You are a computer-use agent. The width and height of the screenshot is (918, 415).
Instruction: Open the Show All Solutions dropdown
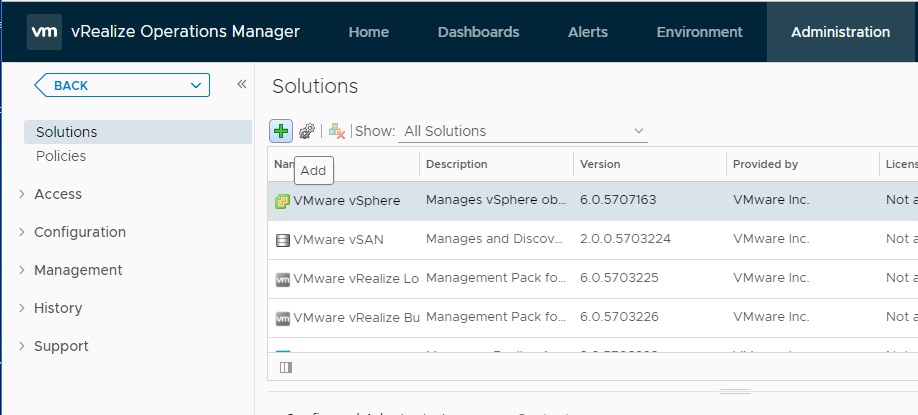click(x=523, y=131)
